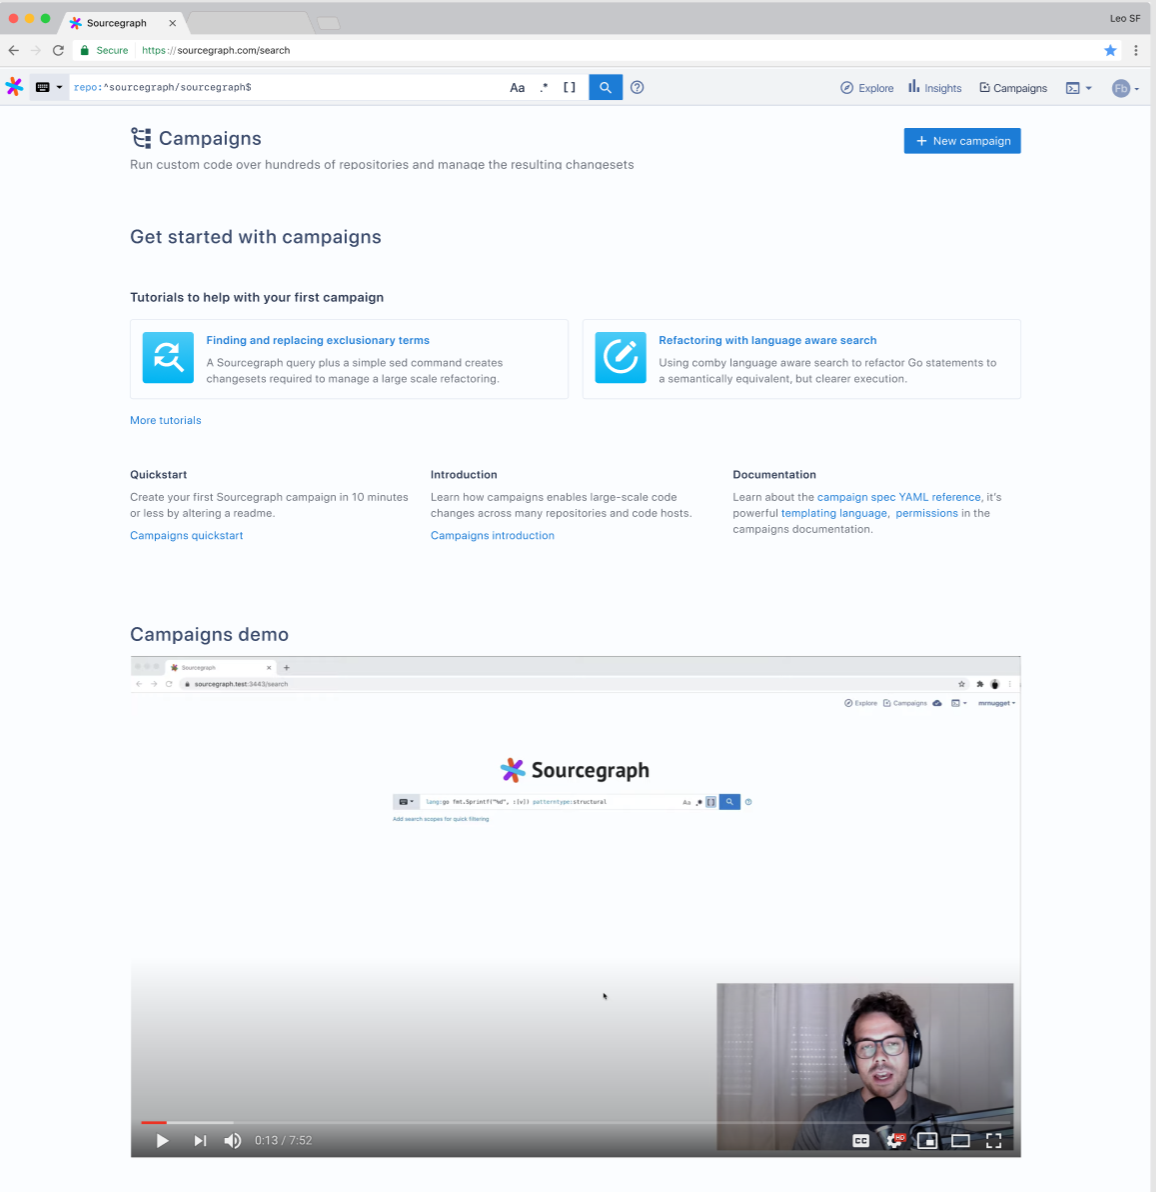1156x1192 pixels.
Task: Open campaign spec YAML reference link
Action: pos(898,497)
